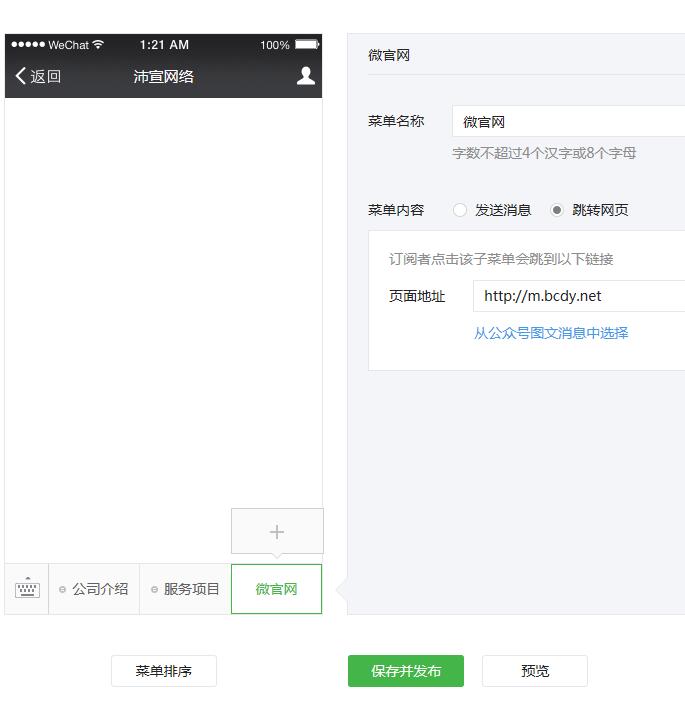Click the 沛宣网络 title in header
The height and width of the screenshot is (705, 685).
[164, 76]
